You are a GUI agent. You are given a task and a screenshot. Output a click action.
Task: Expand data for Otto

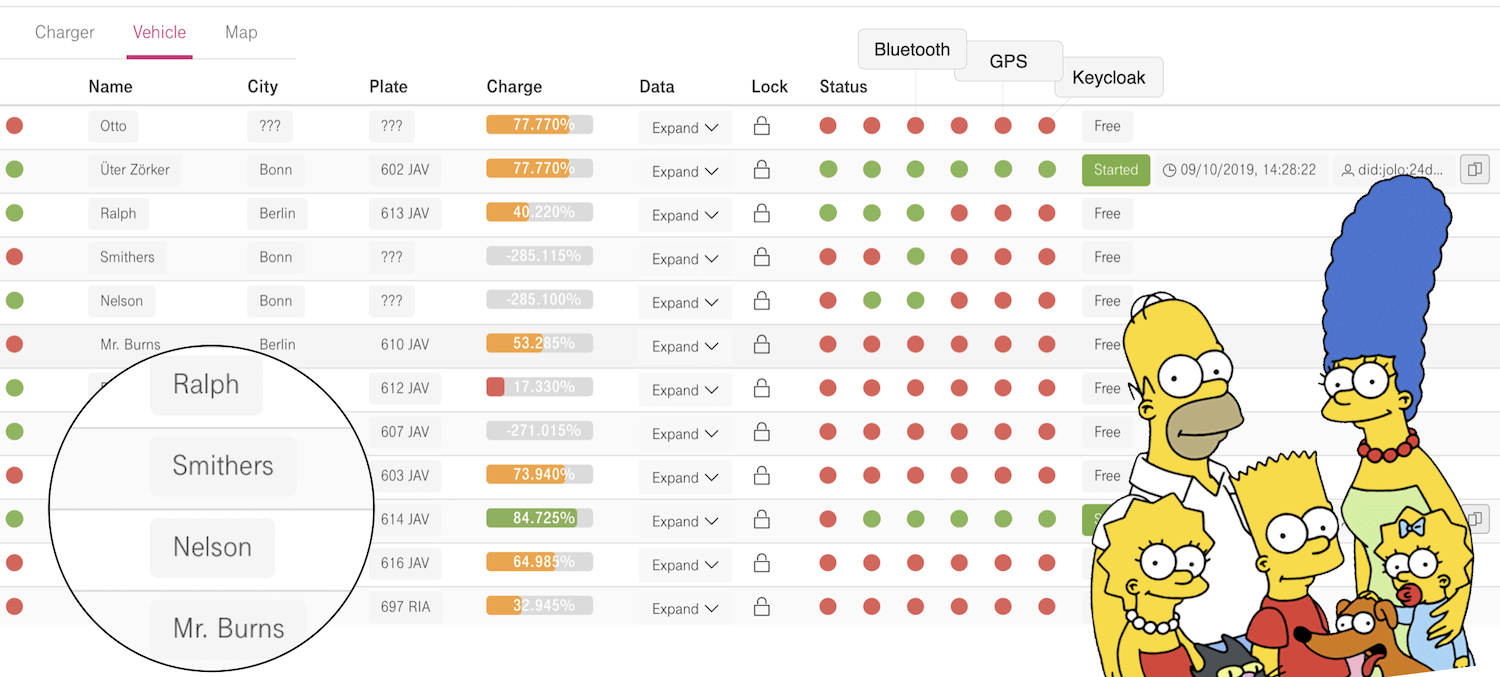tap(685, 128)
